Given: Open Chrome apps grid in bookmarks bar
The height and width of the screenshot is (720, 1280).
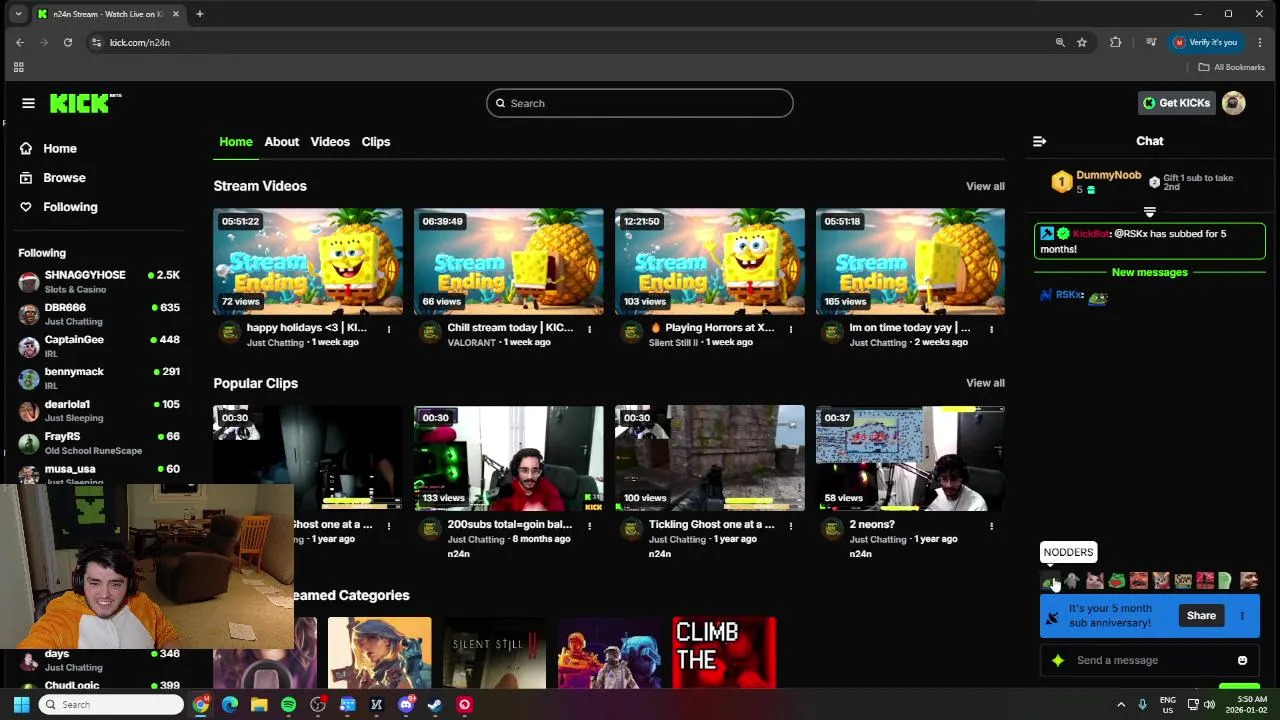Looking at the screenshot, I should coord(18,67).
